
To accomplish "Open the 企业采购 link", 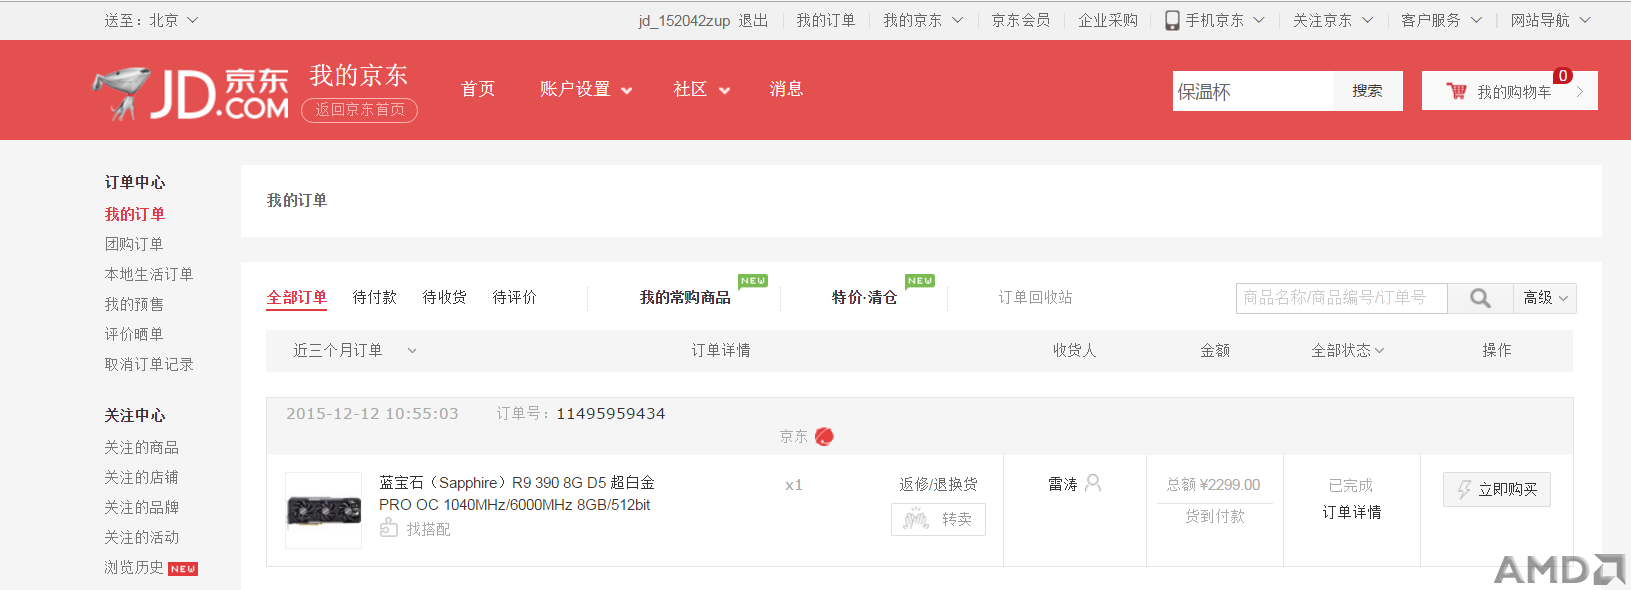I will click(x=1108, y=20).
